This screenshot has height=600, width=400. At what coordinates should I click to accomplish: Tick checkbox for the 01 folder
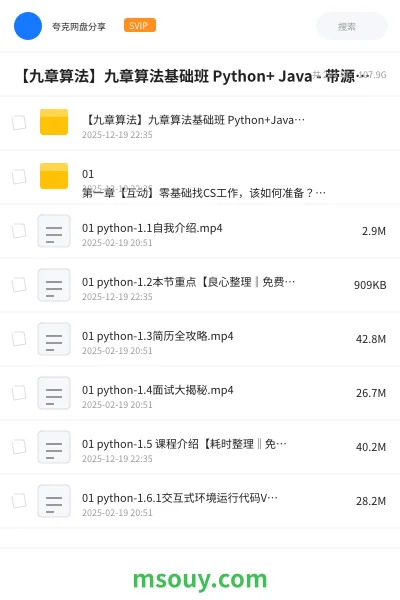click(x=19, y=177)
